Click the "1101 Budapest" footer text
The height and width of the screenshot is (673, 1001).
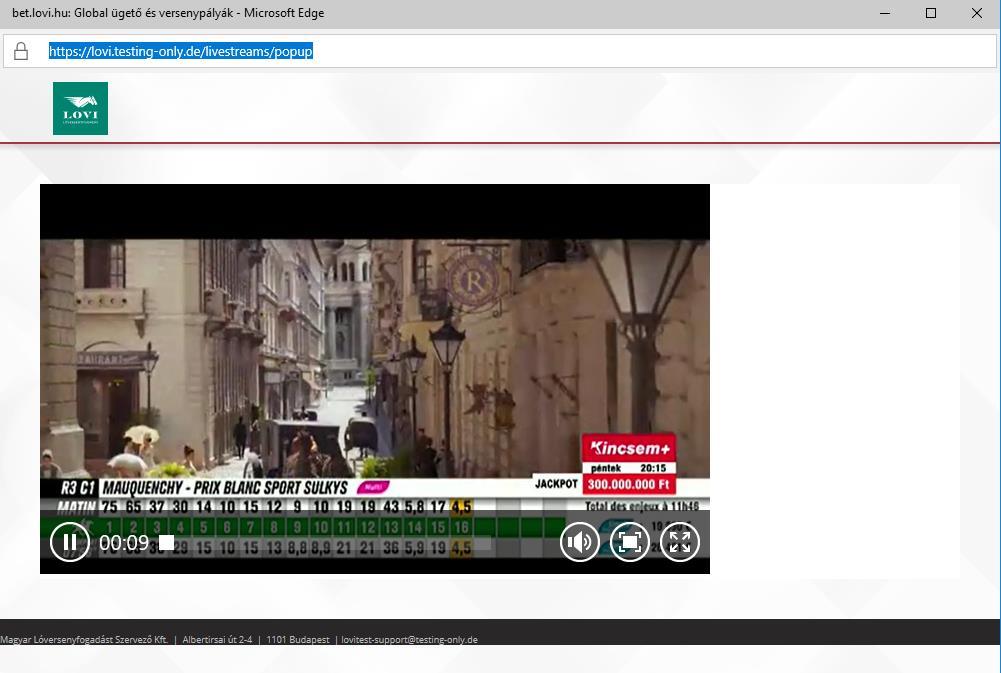pos(298,640)
